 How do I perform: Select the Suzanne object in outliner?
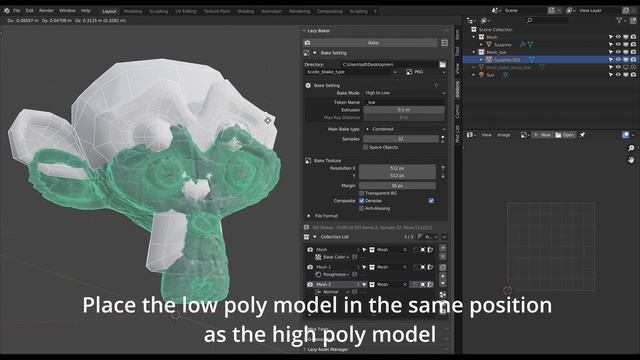tap(502, 44)
